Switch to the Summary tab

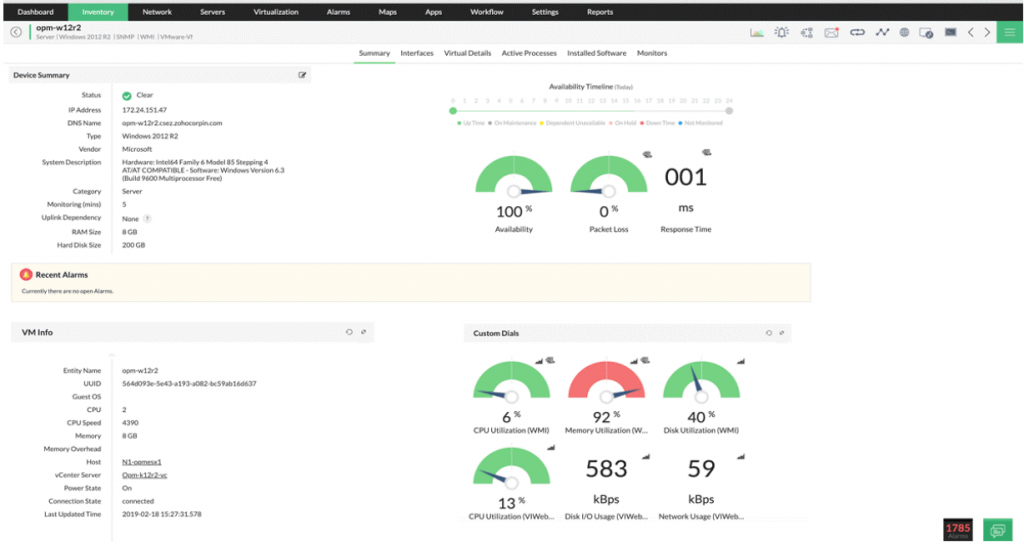374,53
